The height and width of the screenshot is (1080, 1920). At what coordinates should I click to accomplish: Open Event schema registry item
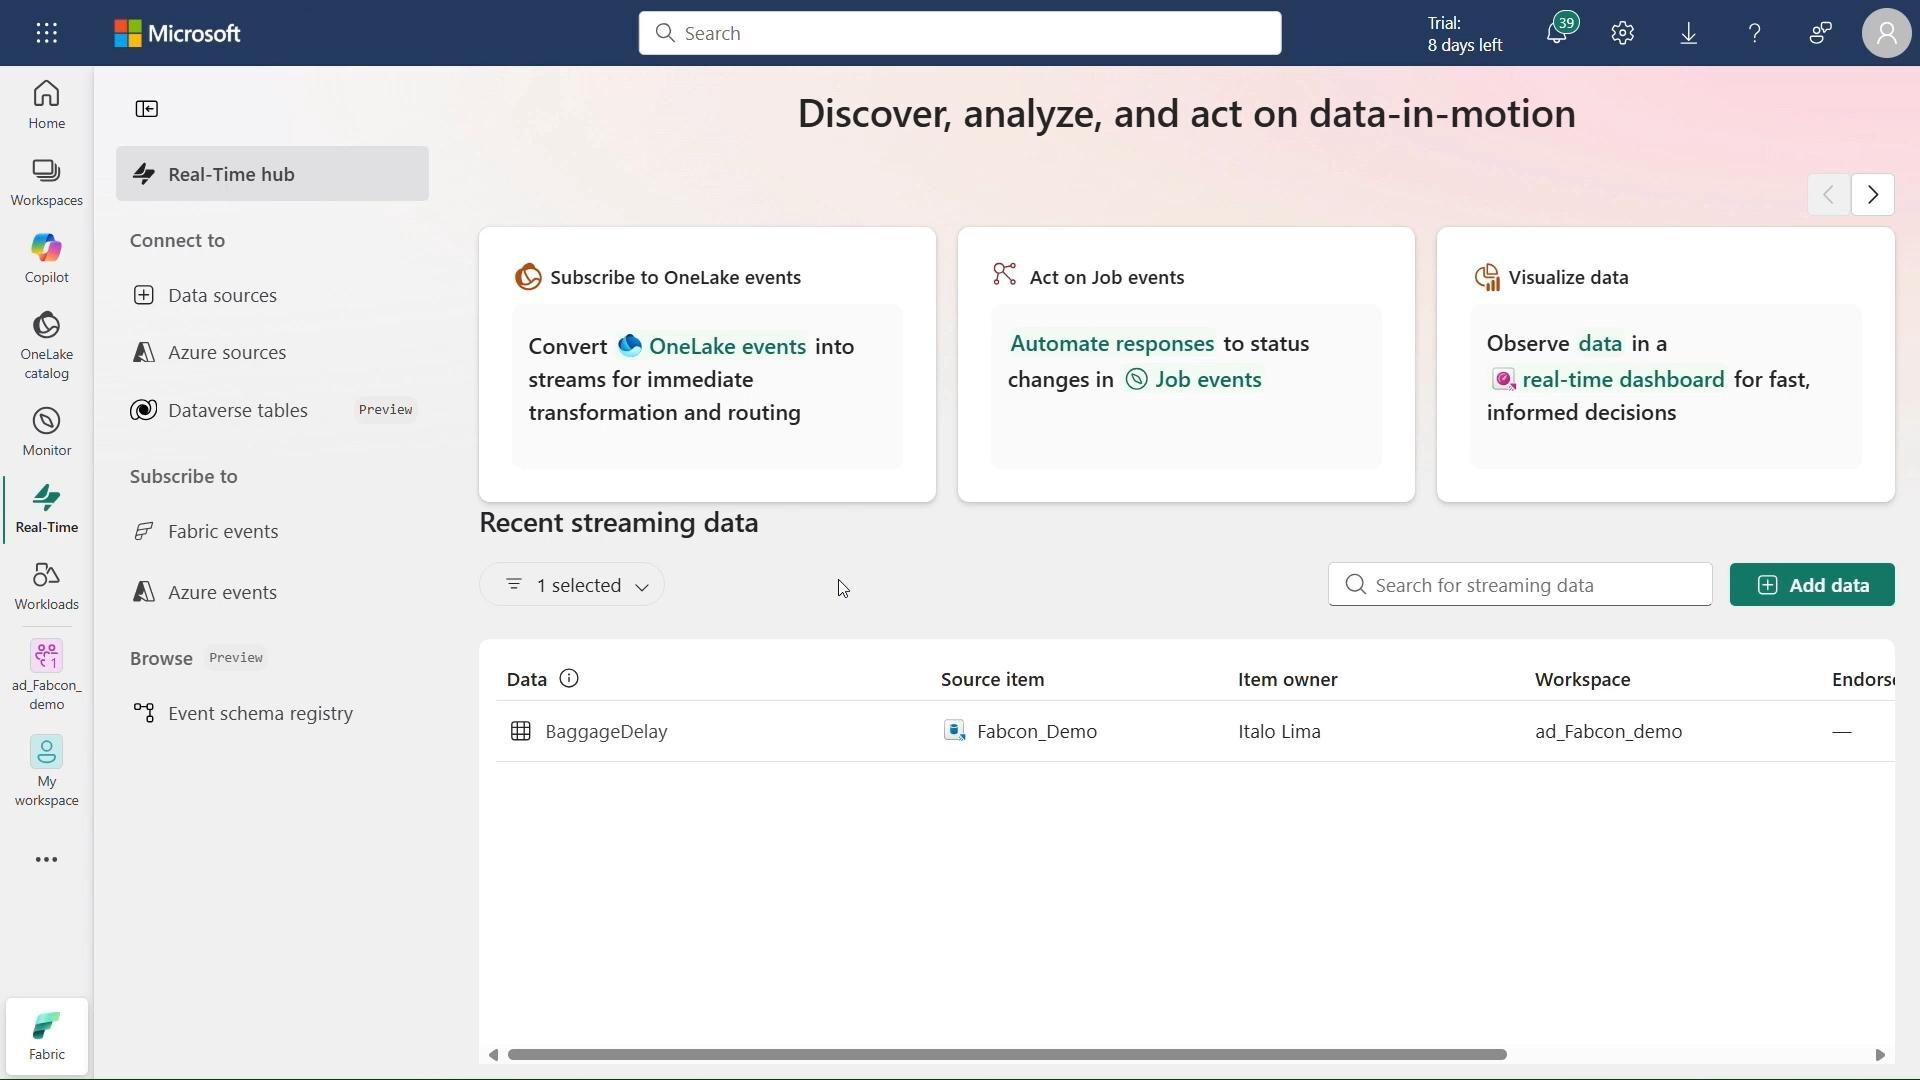[x=260, y=713]
